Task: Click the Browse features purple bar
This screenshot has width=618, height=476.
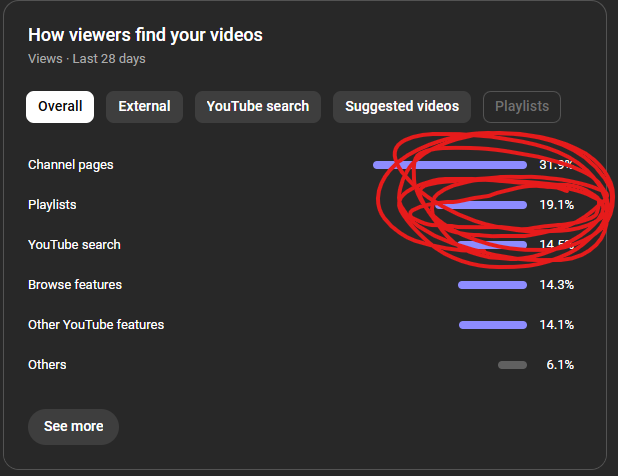Action: coord(492,285)
